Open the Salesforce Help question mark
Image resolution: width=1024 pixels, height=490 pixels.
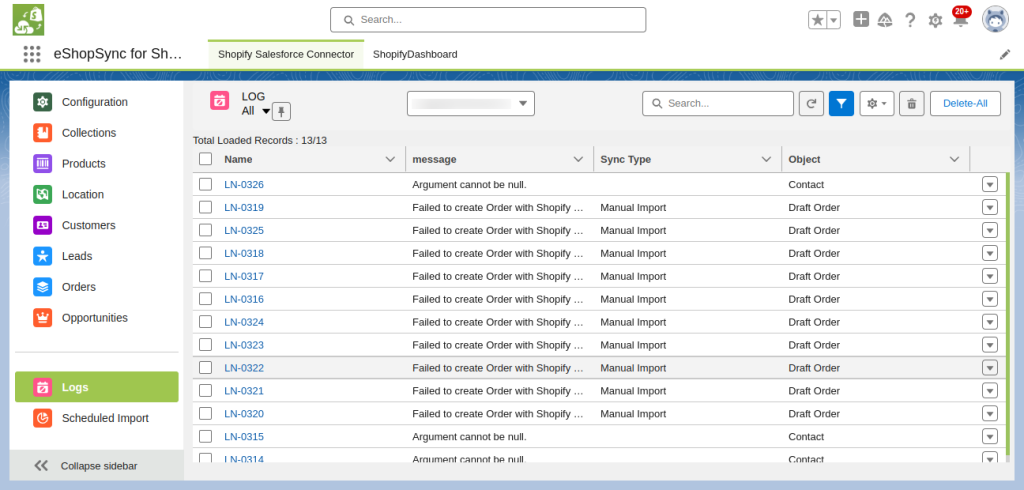(x=910, y=20)
